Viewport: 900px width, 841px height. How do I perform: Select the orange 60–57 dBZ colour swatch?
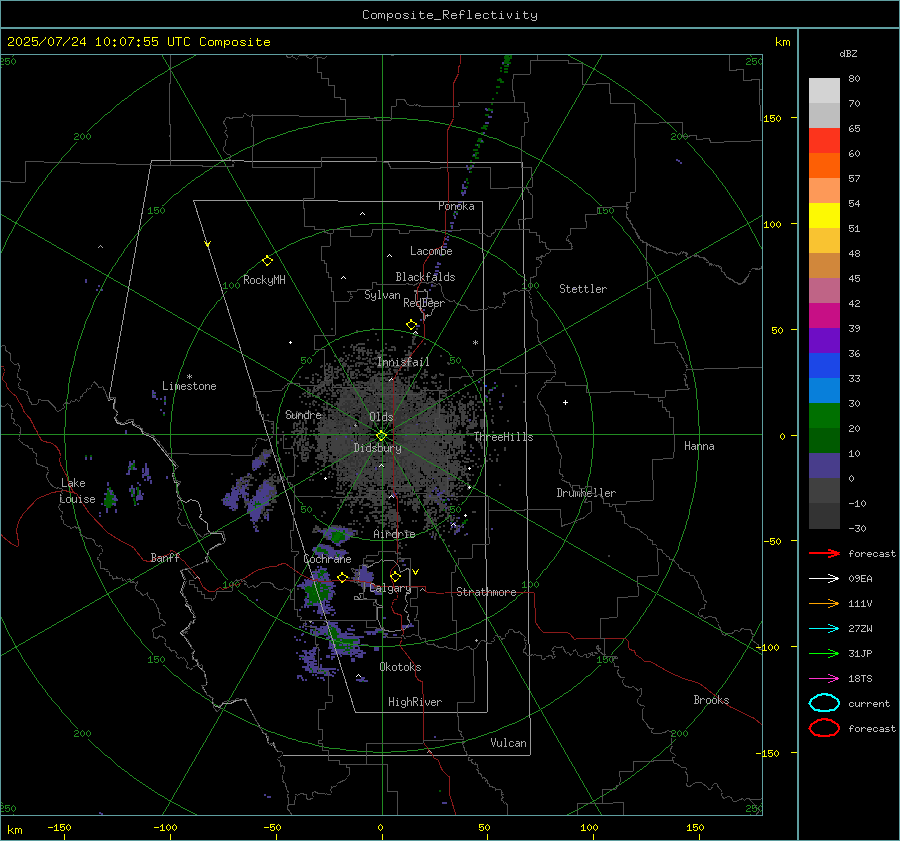pos(824,166)
